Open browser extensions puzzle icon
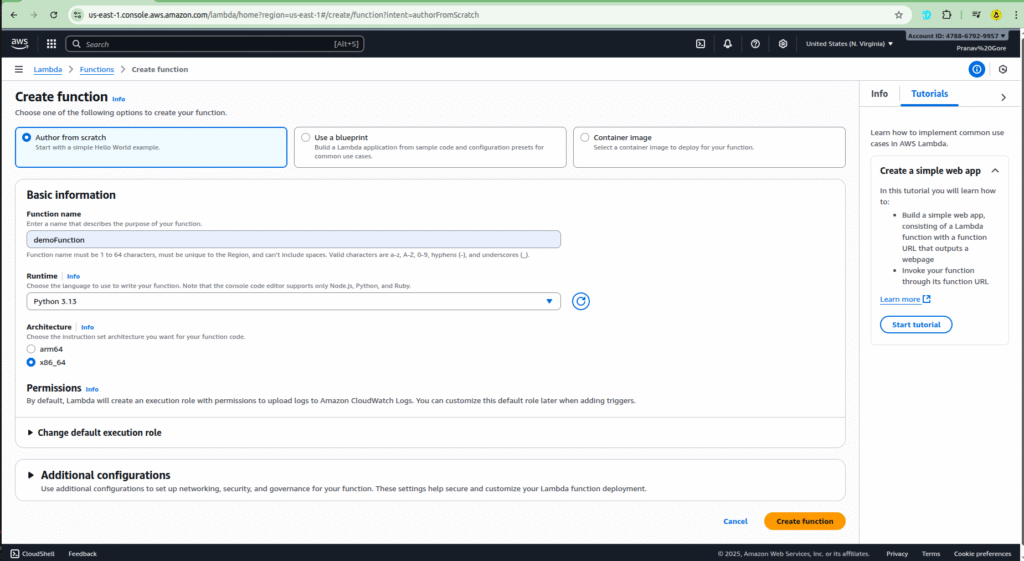This screenshot has height=561, width=1024. pos(946,14)
